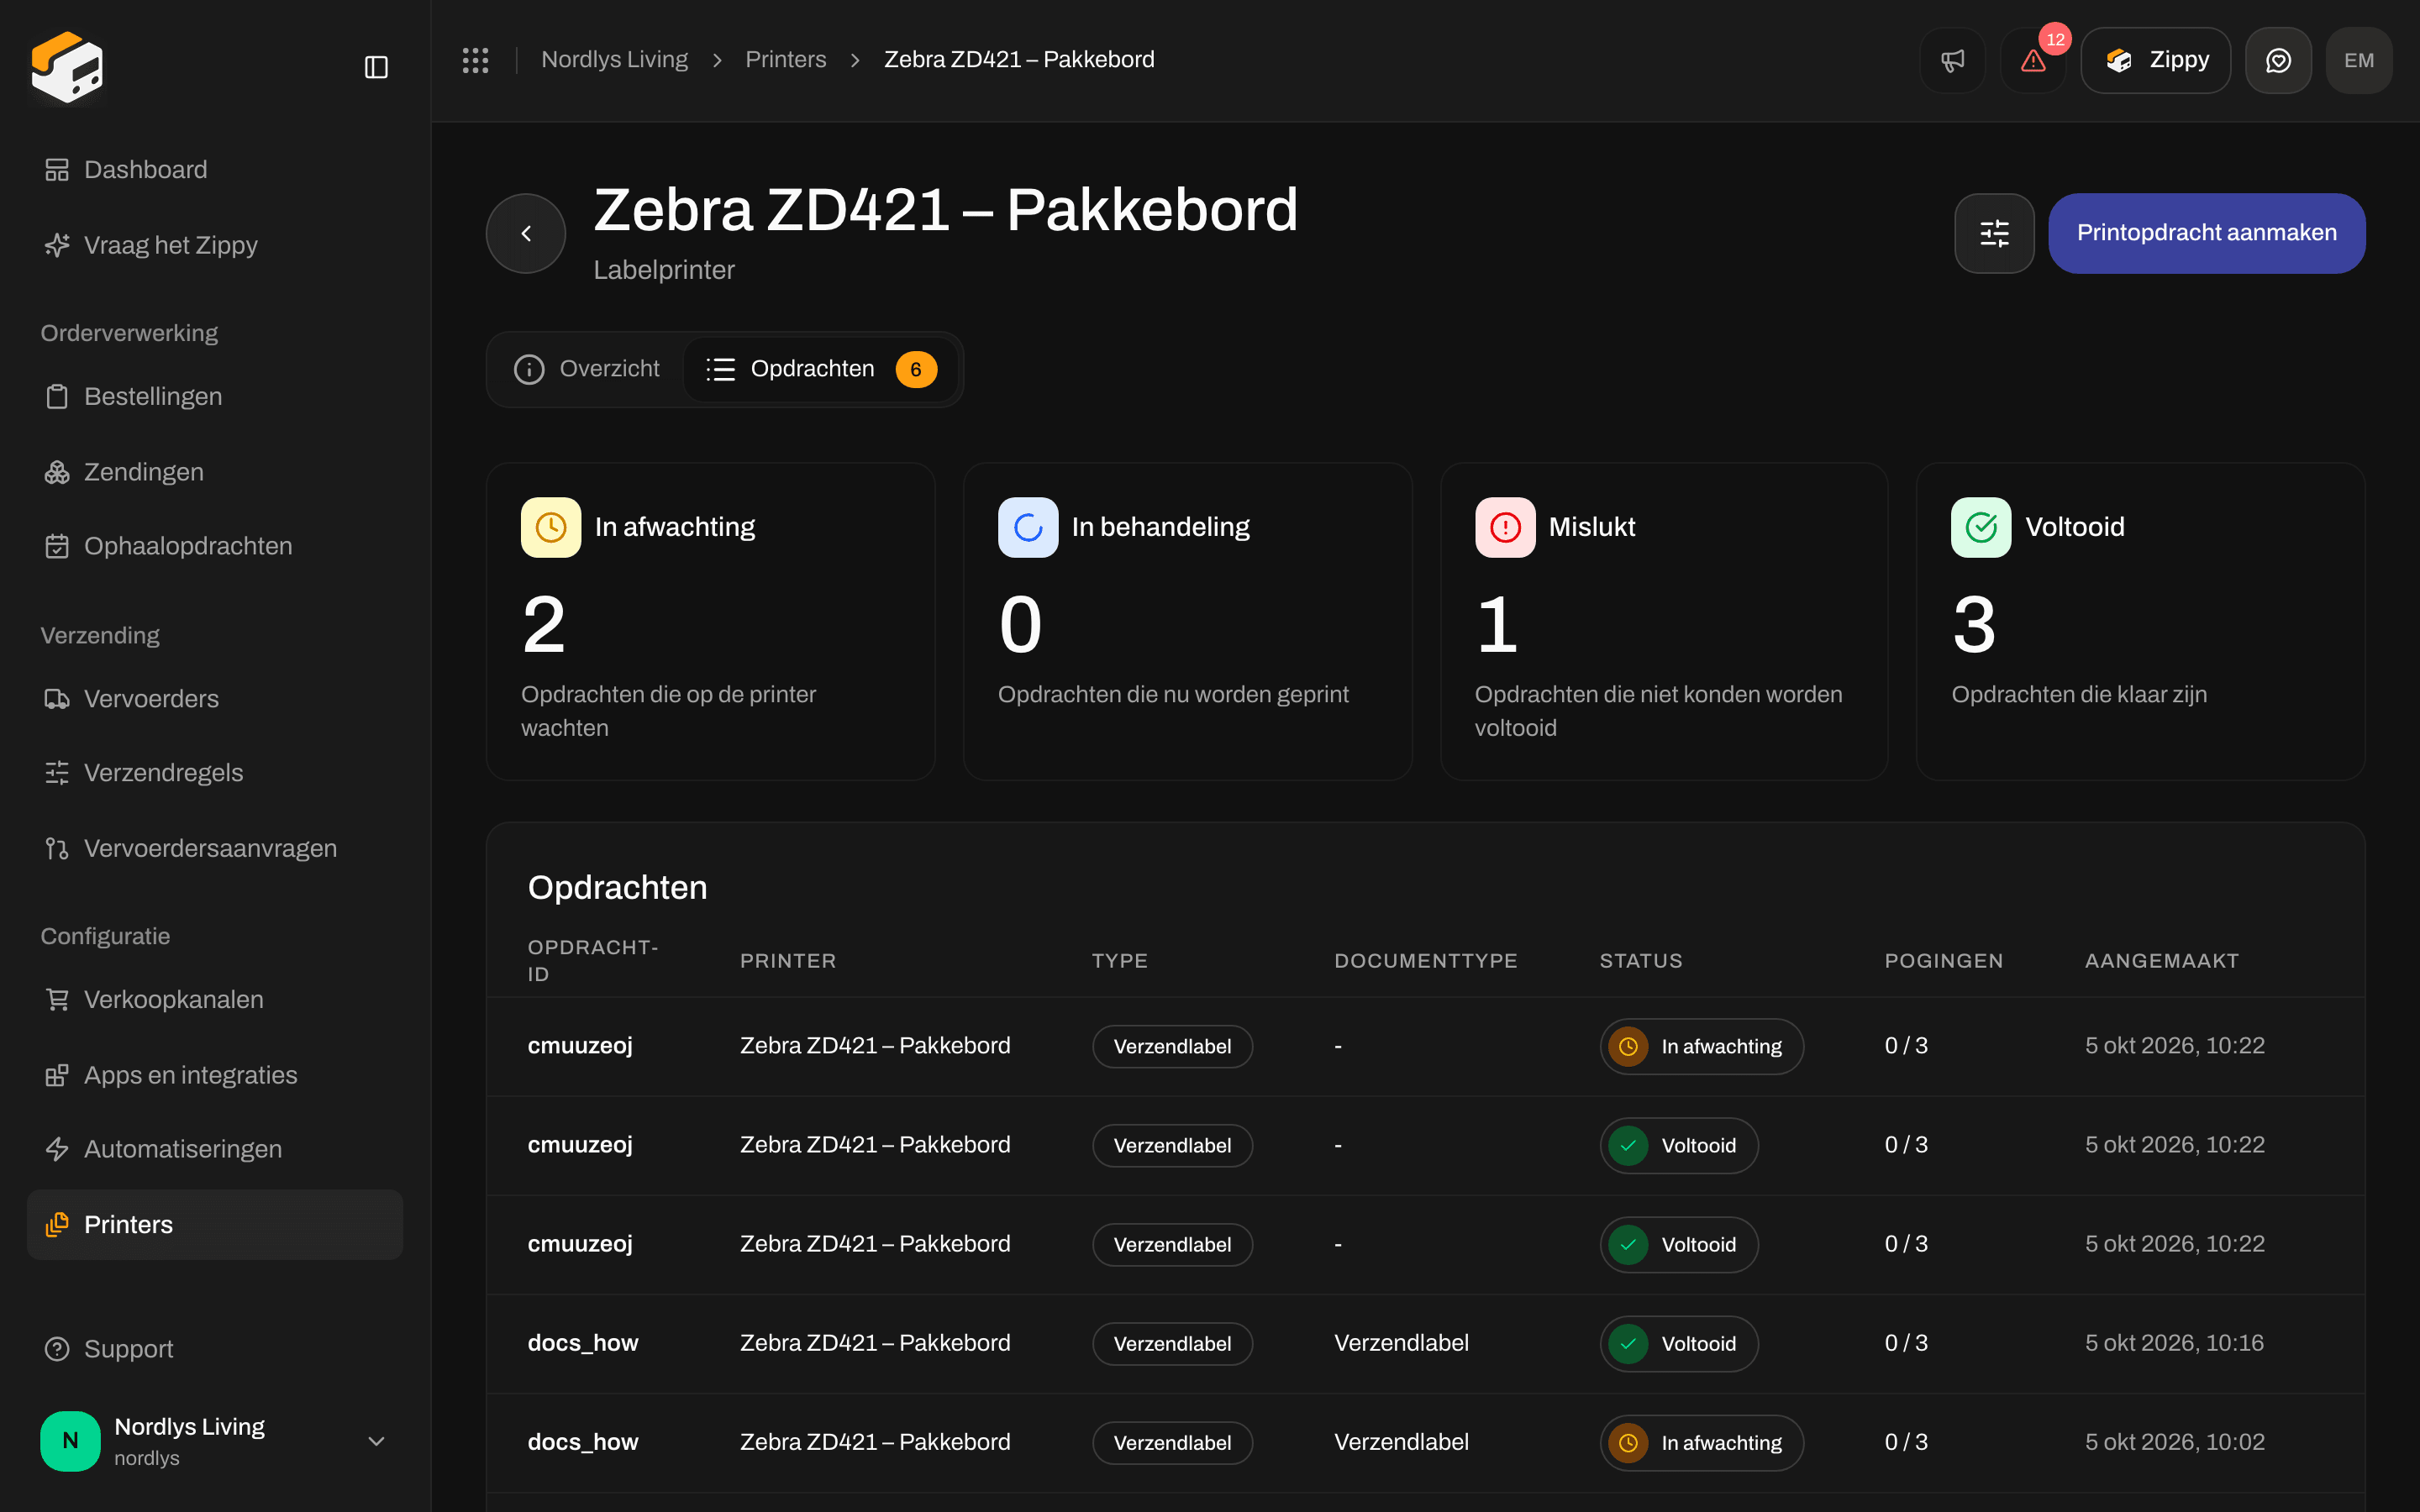The image size is (2420, 1512).
Task: Open the apps grid launcher icon
Action: click(475, 60)
